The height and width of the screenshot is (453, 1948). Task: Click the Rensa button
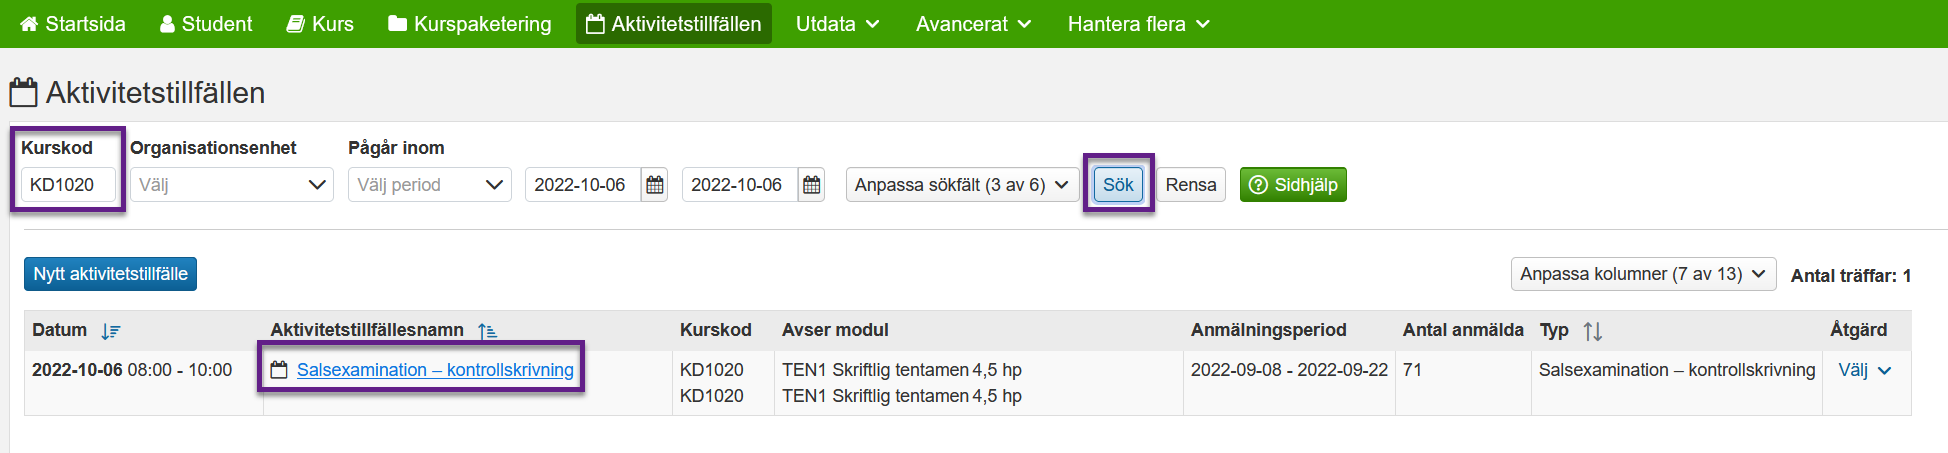1191,185
